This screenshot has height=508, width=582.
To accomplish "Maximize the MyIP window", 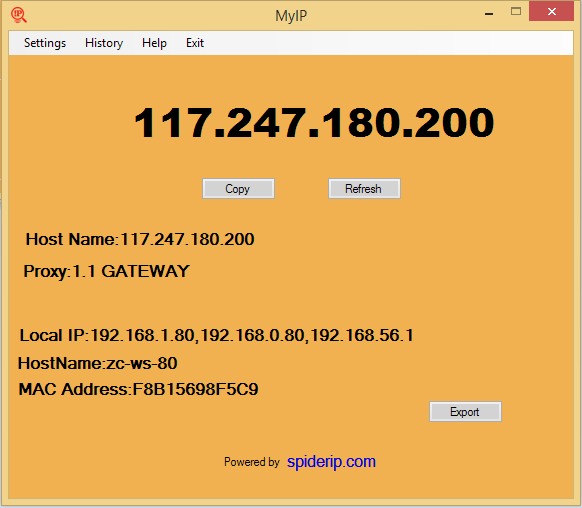I will click(516, 12).
